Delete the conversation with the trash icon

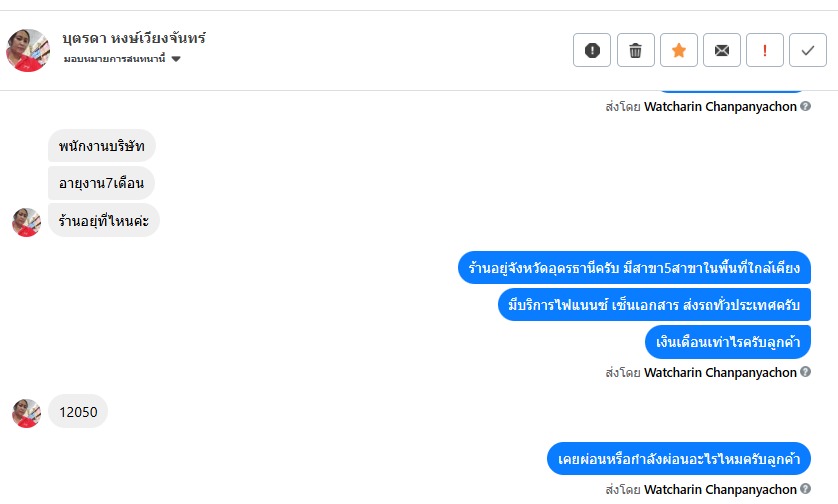tap(635, 50)
